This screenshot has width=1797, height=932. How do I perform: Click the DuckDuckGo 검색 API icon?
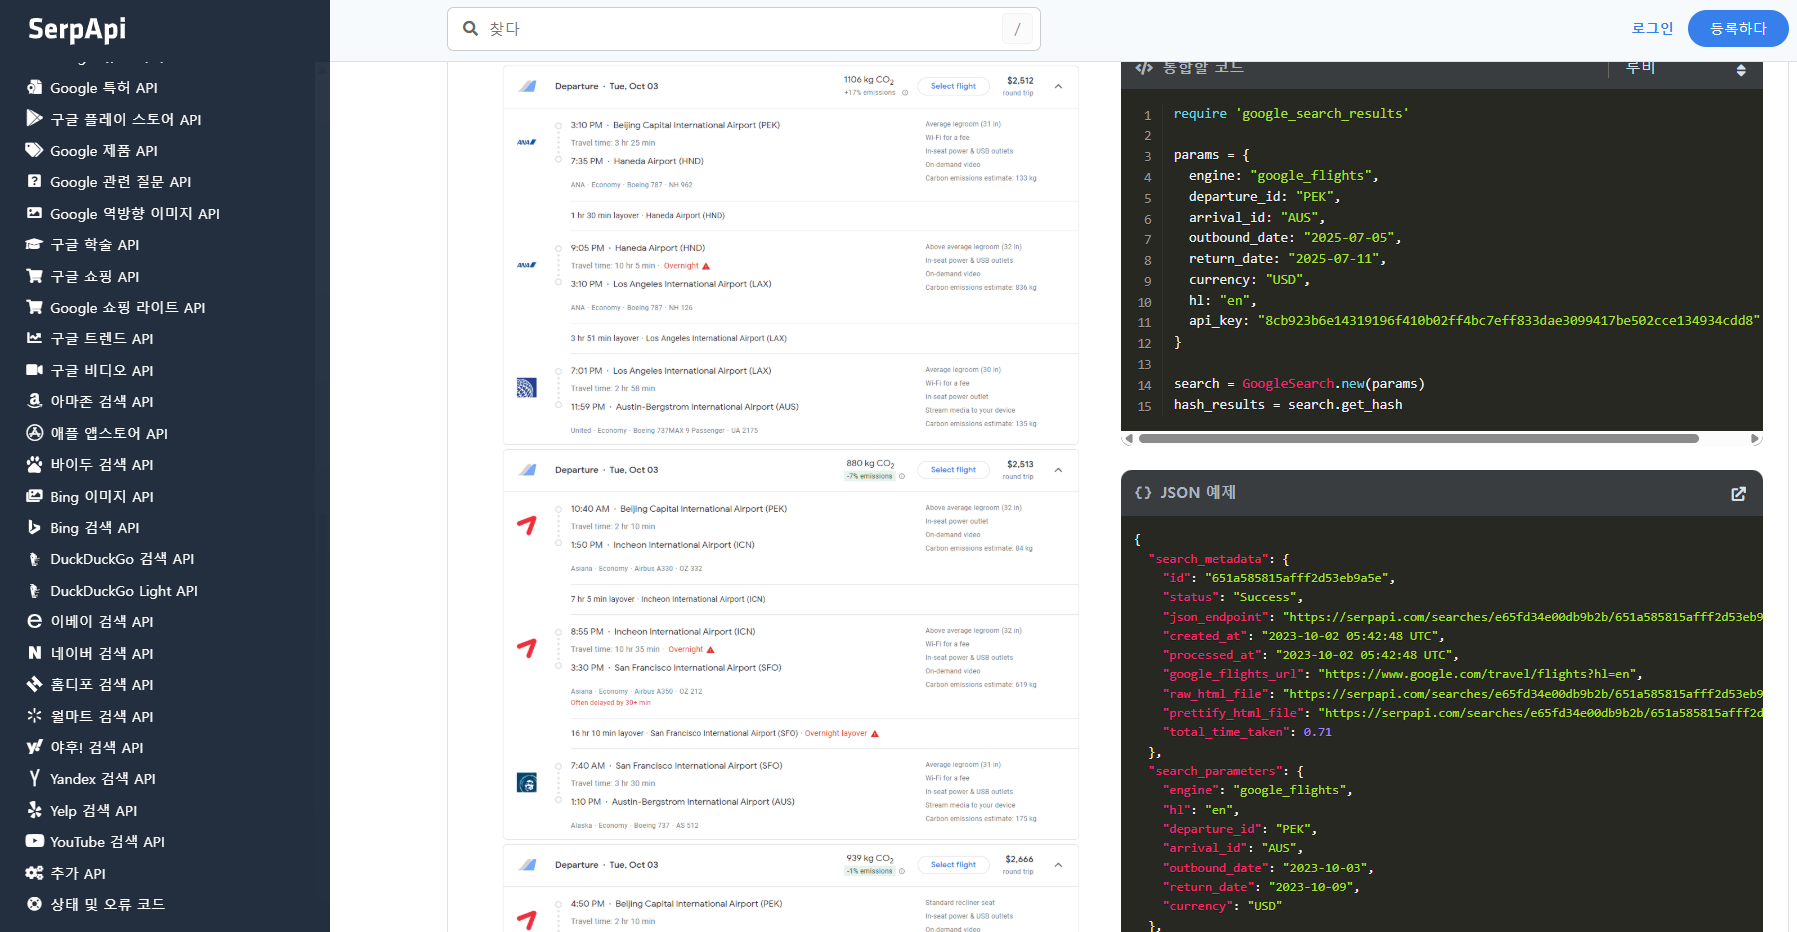click(x=34, y=559)
